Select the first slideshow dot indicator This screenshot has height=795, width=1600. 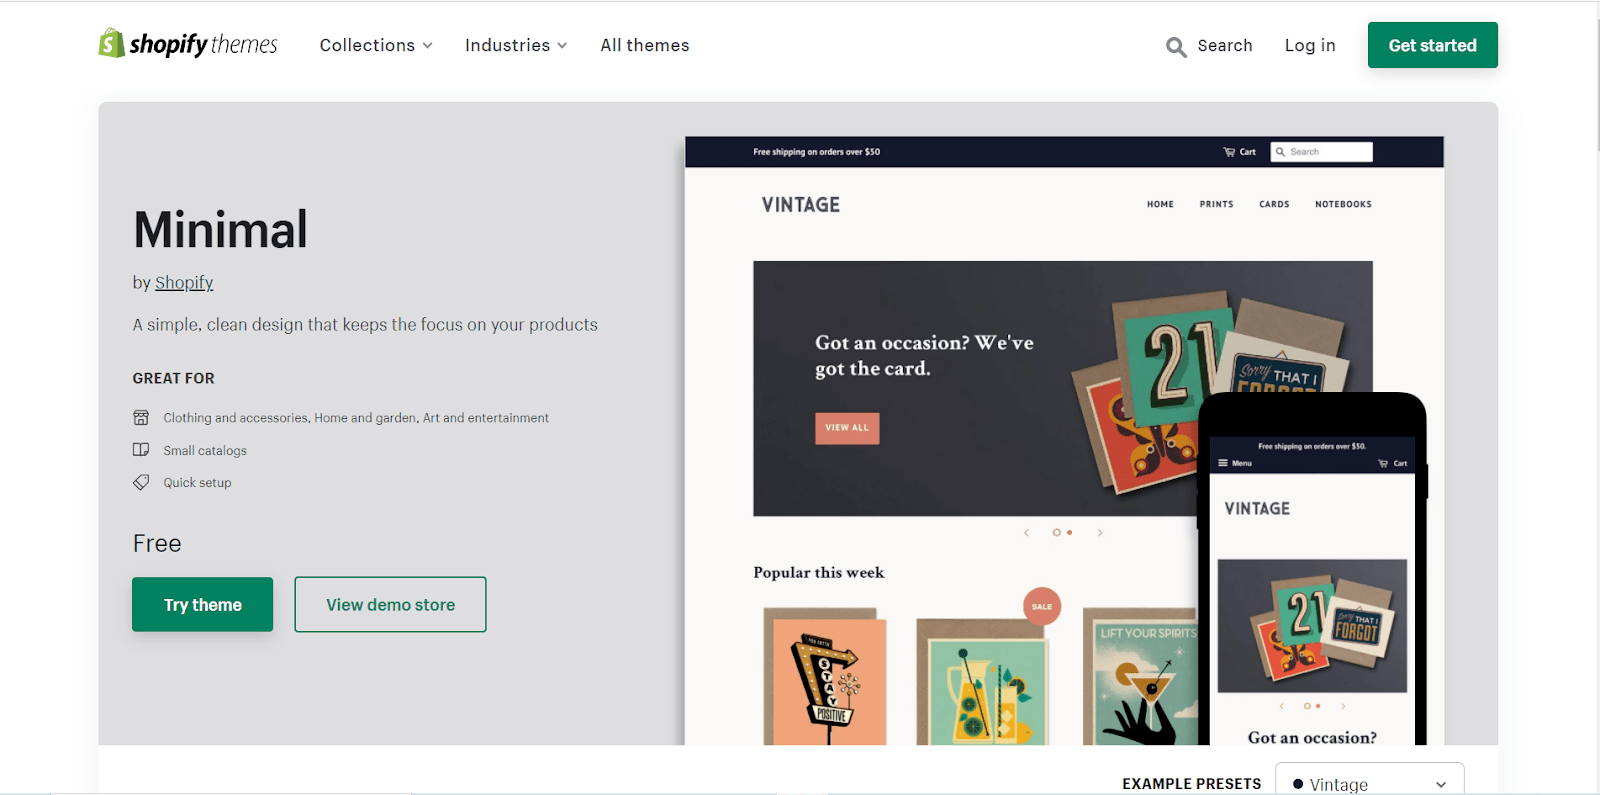pos(1056,533)
